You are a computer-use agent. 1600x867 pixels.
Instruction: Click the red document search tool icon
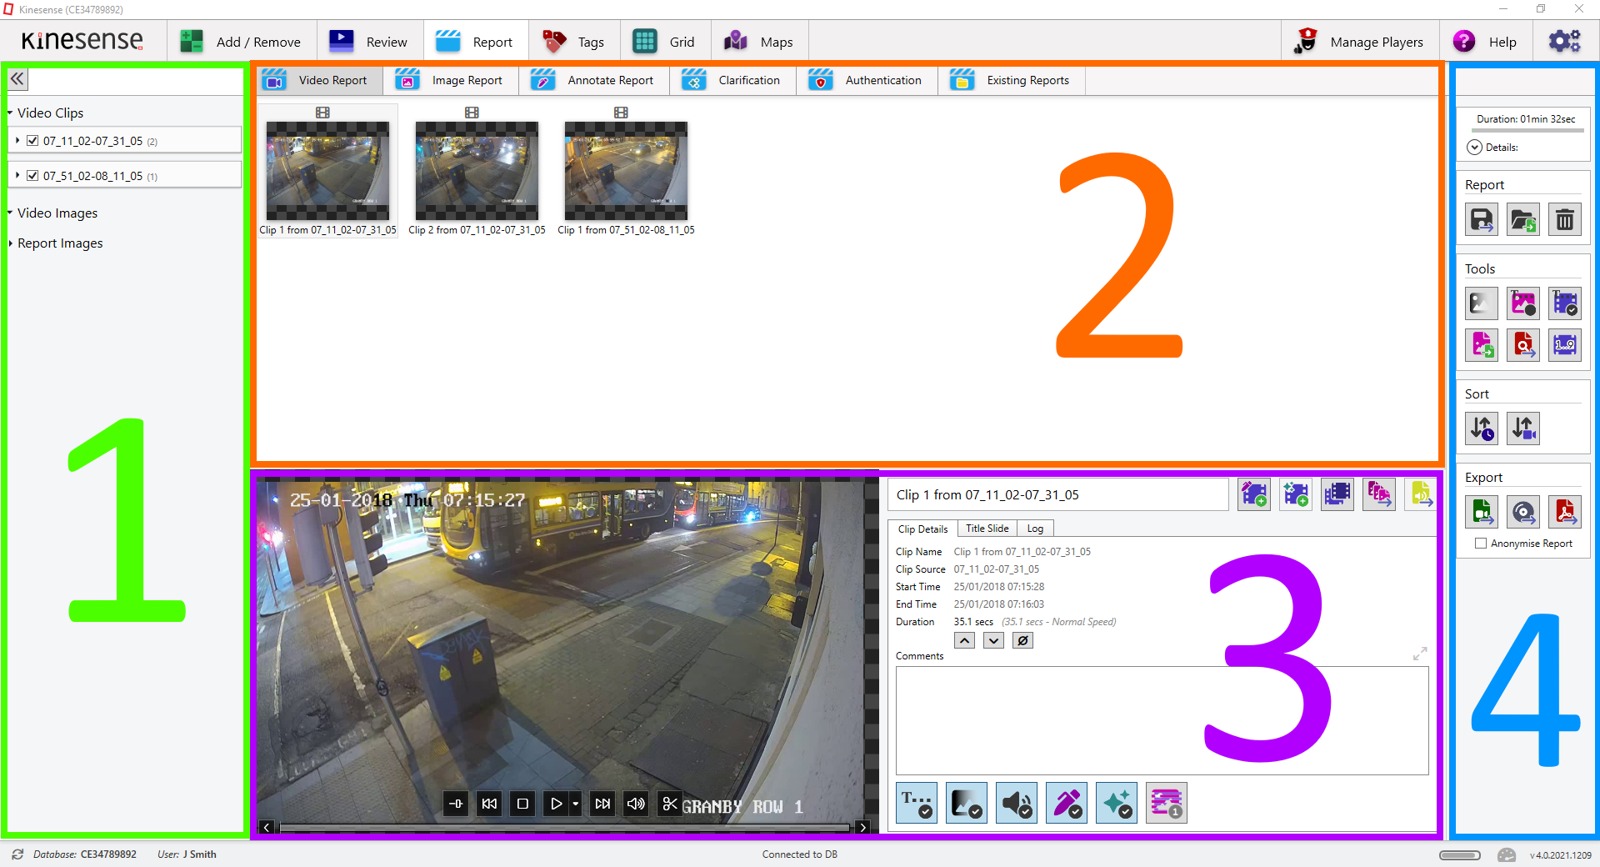pyautogui.click(x=1523, y=345)
